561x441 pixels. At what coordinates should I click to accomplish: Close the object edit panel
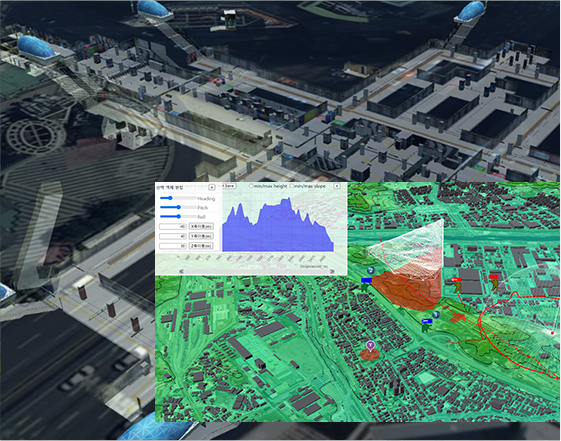tap(211, 187)
